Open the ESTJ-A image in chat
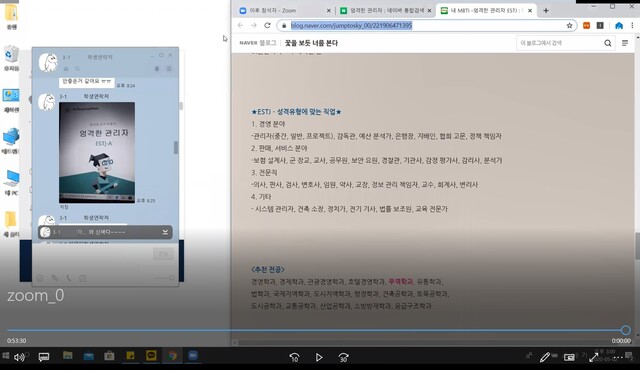 [97, 153]
